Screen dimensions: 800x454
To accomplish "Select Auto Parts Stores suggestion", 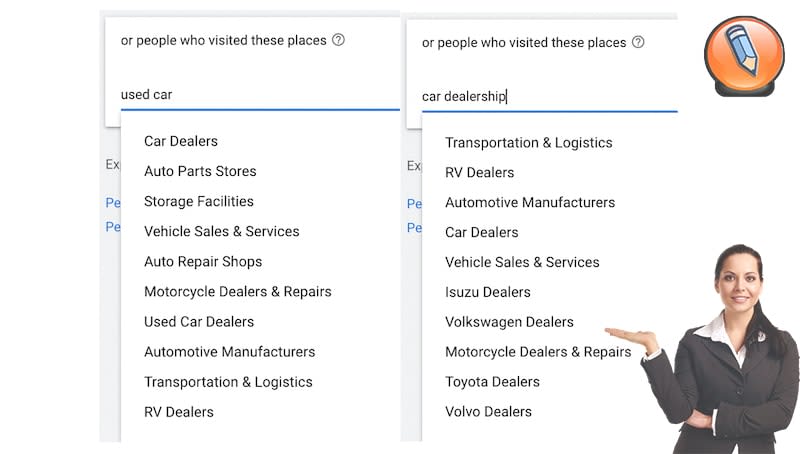I will point(200,171).
